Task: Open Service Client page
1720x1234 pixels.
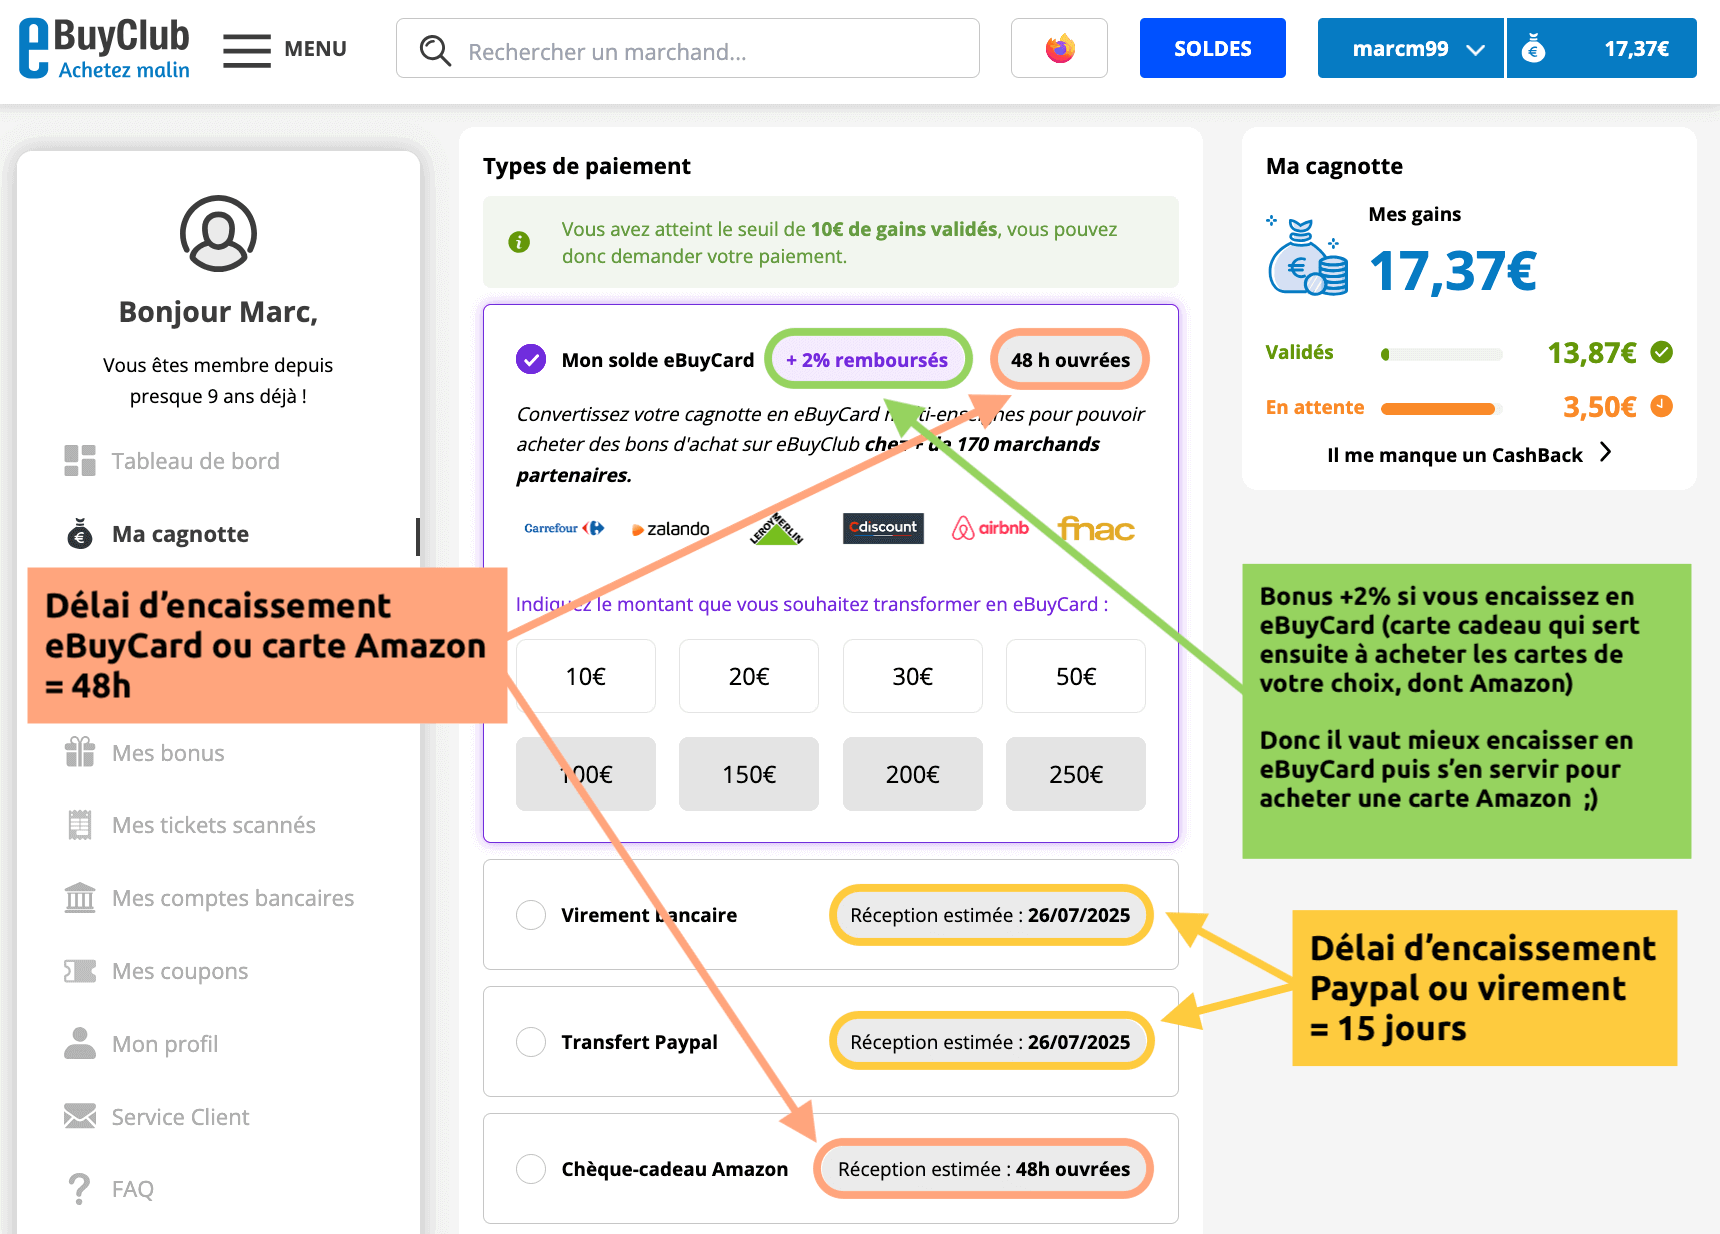Action: click(x=180, y=1117)
